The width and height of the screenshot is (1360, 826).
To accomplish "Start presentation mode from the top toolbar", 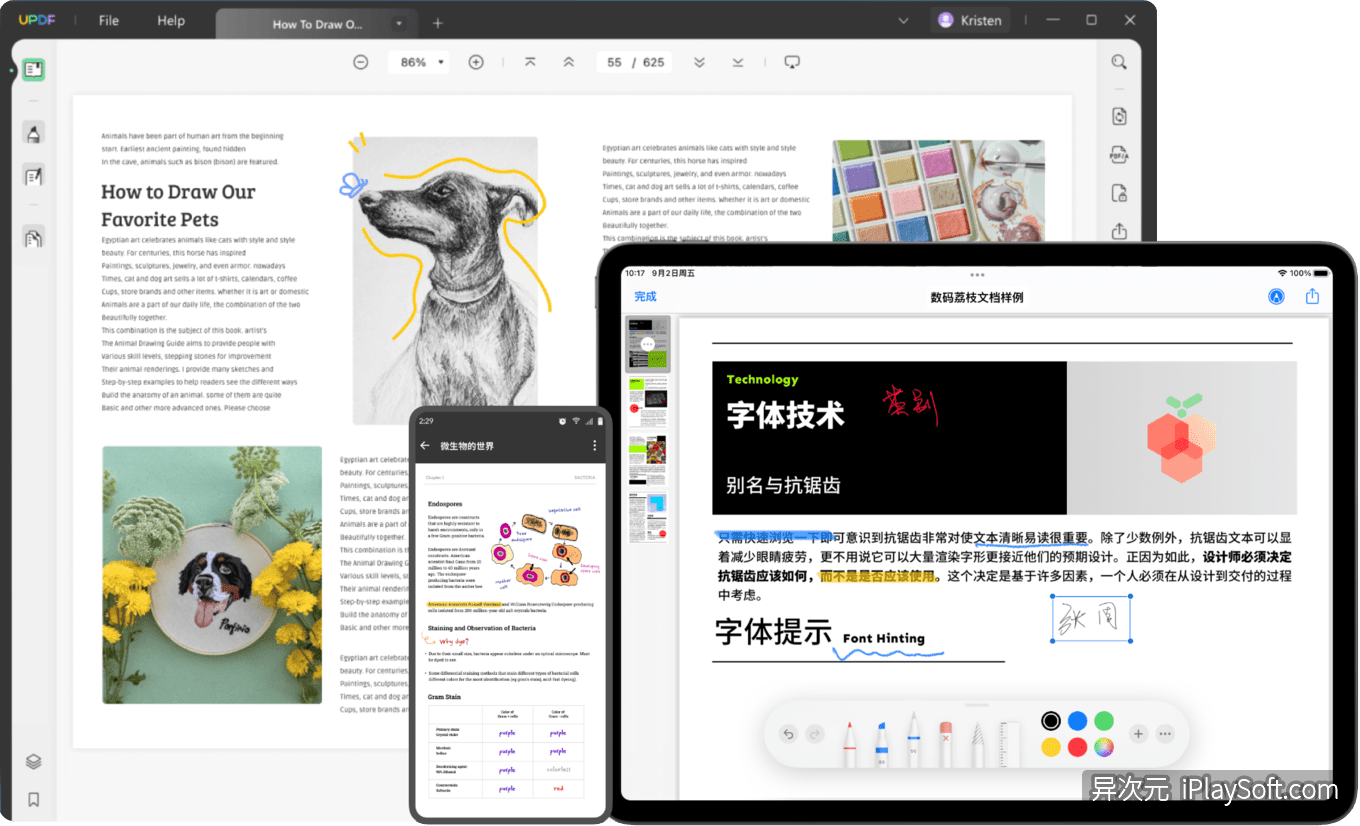I will [x=791, y=61].
